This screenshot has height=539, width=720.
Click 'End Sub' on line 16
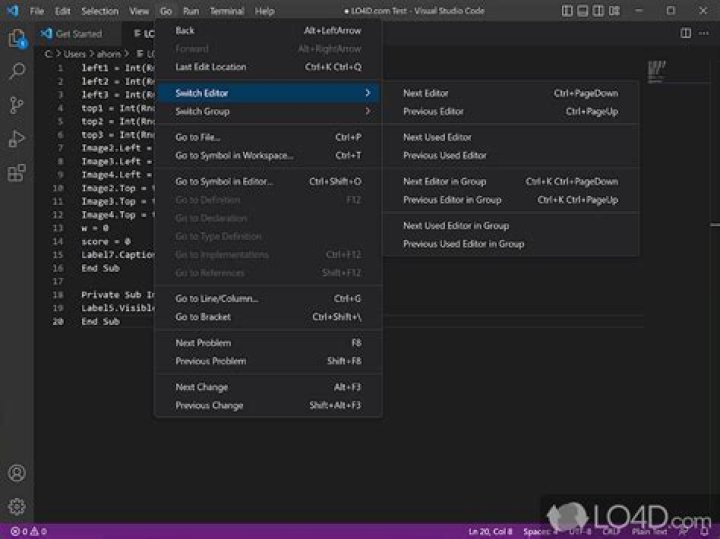101,268
